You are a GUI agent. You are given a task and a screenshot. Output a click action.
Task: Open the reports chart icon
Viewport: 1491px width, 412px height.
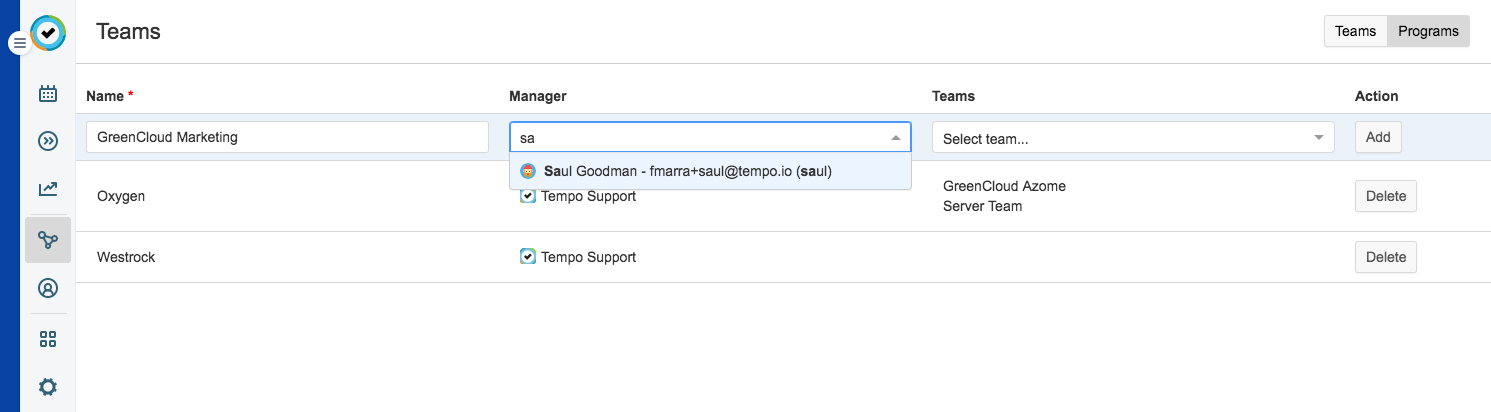(x=48, y=189)
